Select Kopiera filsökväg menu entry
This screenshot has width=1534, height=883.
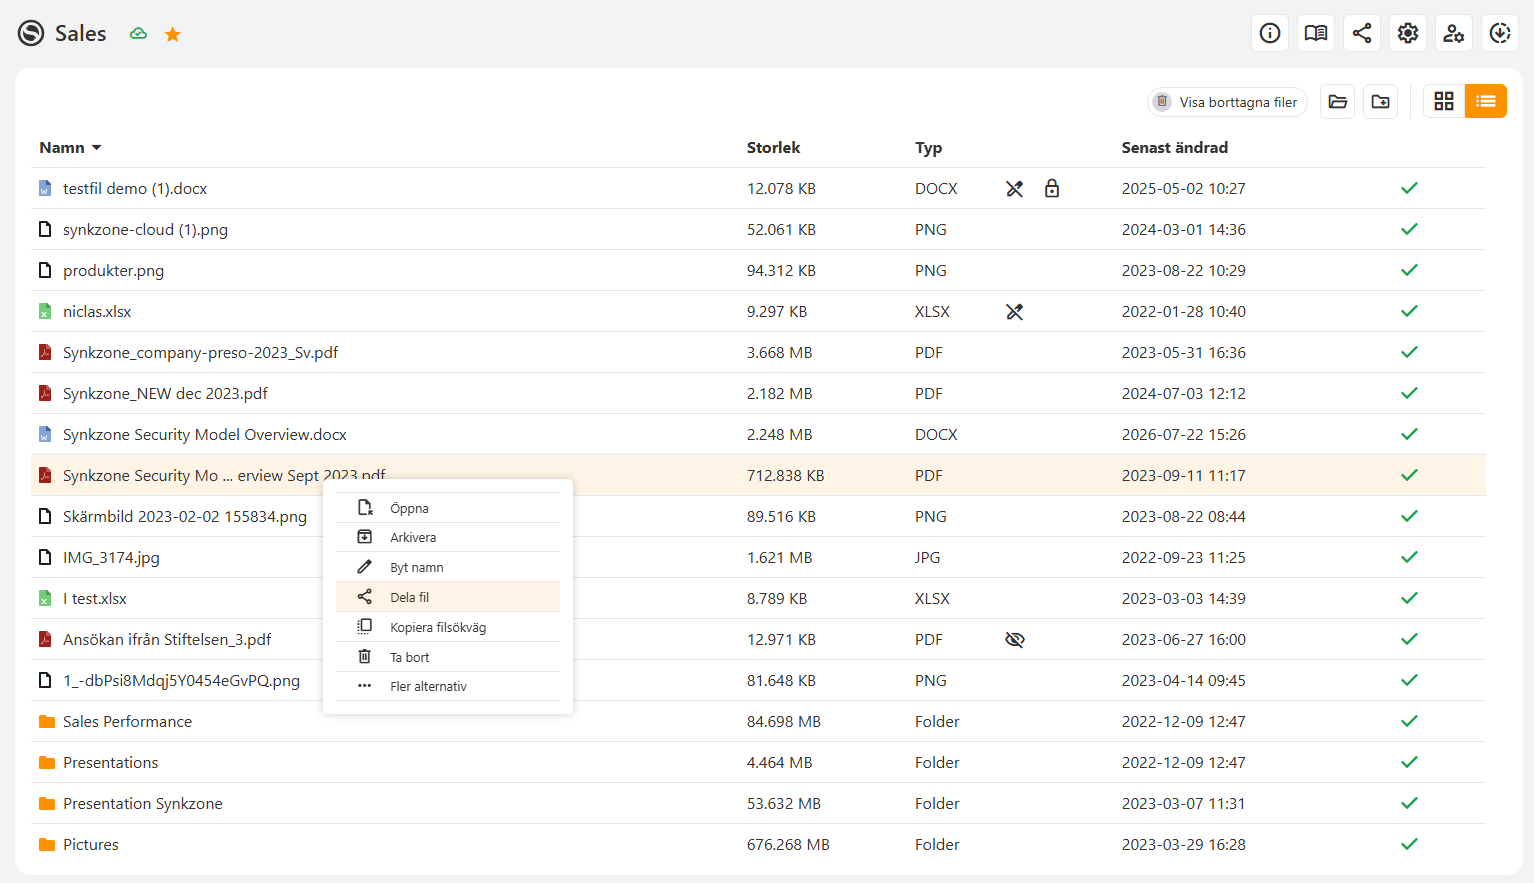[448, 627]
